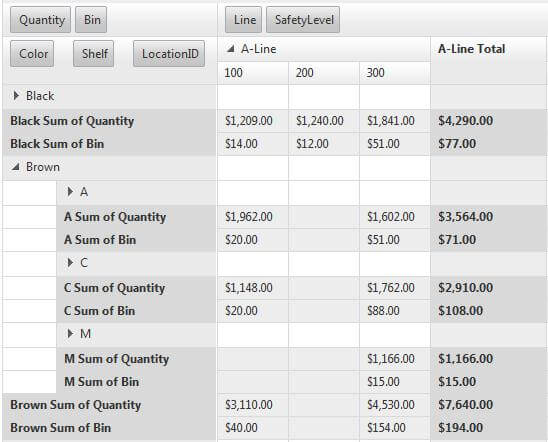Select the 100 safety level column header
548x442 pixels.
pyautogui.click(x=253, y=73)
